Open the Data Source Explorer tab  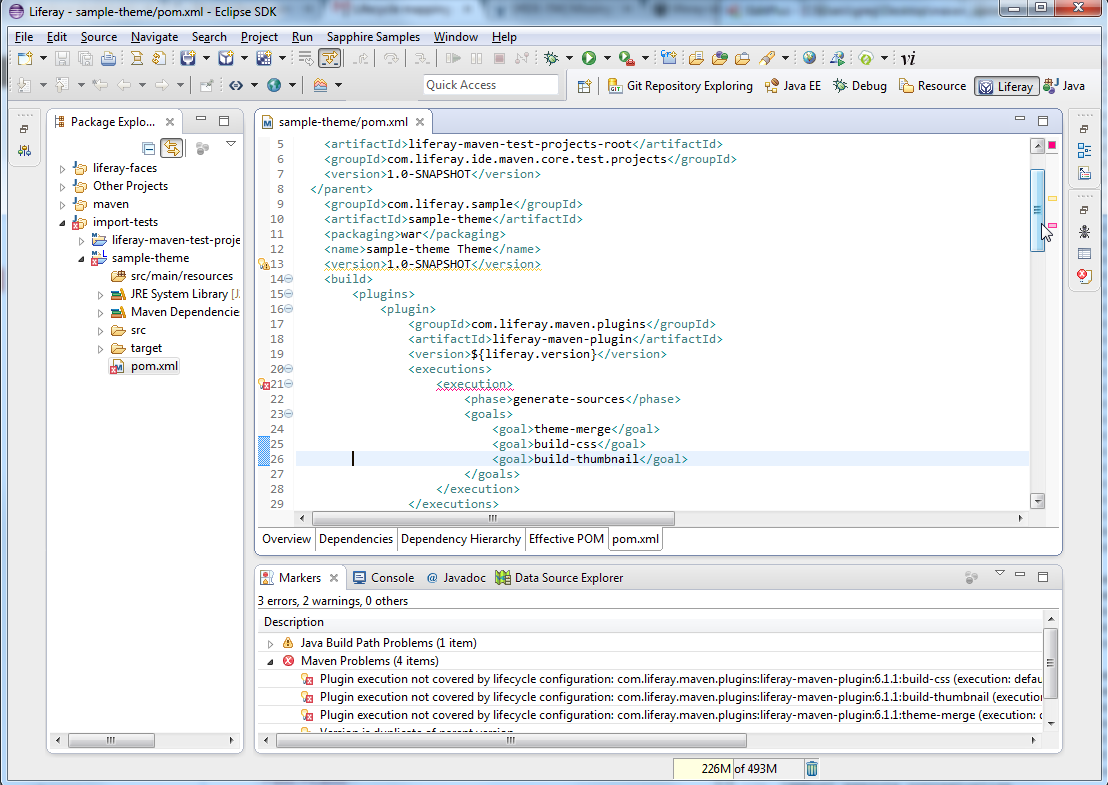pos(559,578)
